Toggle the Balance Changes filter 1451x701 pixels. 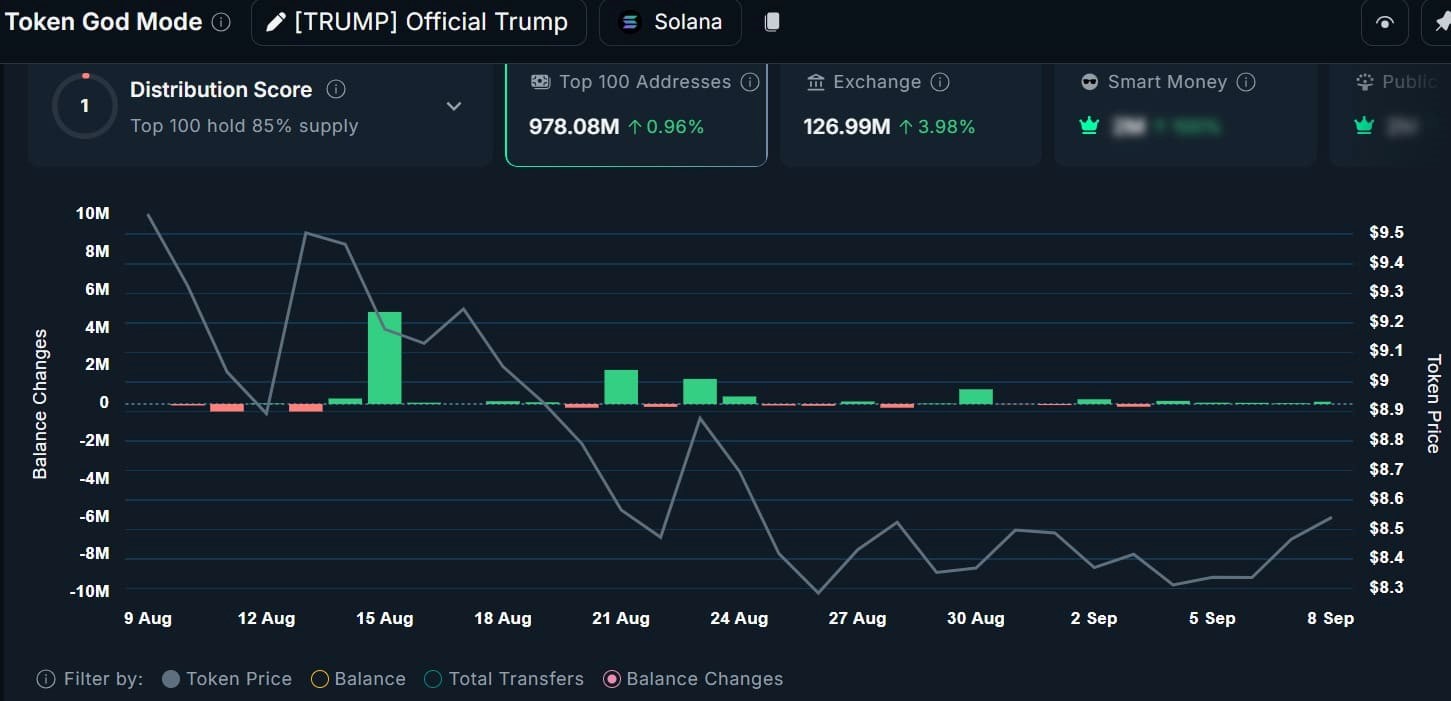click(x=693, y=679)
